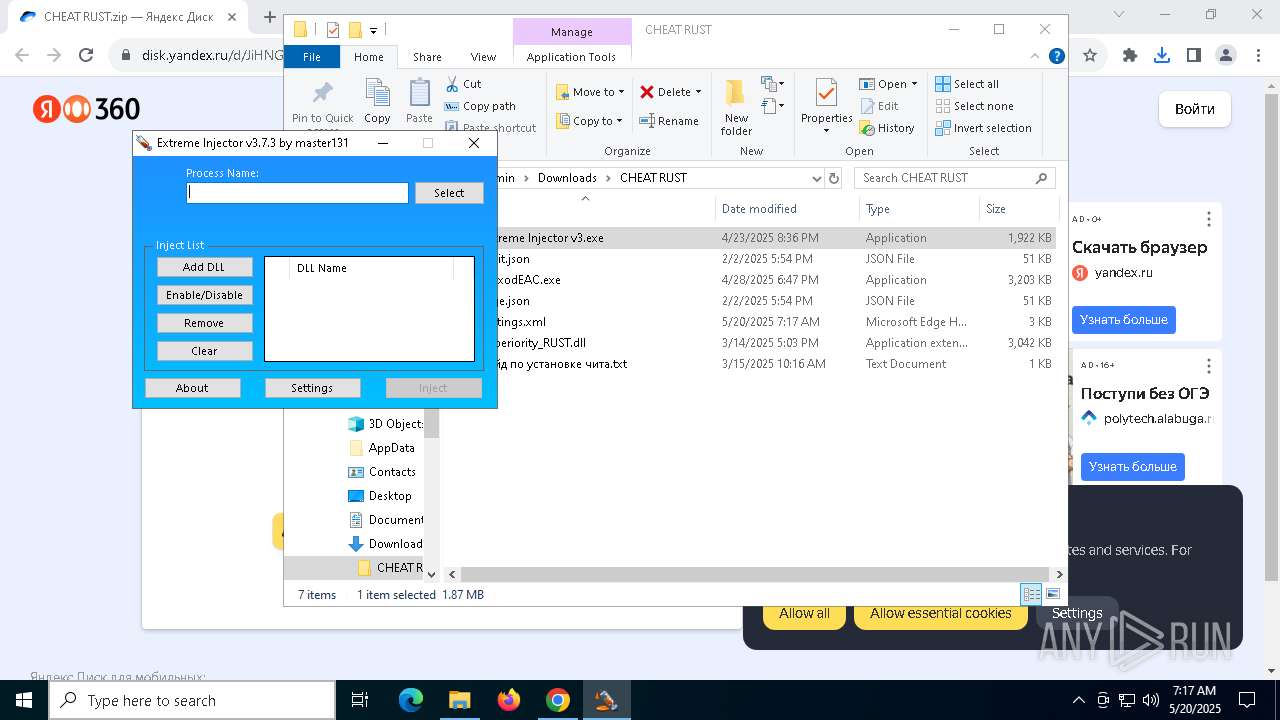This screenshot has height=720, width=1280.
Task: Open Microsoft Edge from taskbar
Action: point(411,700)
